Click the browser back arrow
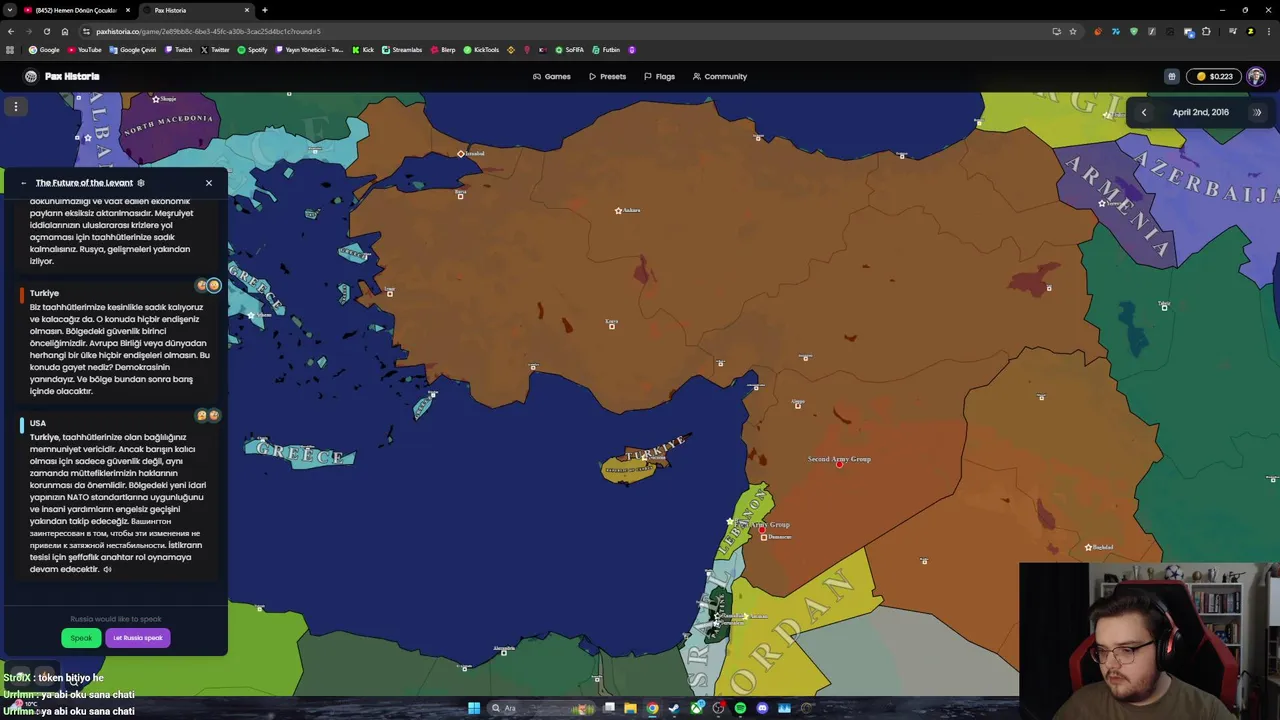 coord(11,31)
